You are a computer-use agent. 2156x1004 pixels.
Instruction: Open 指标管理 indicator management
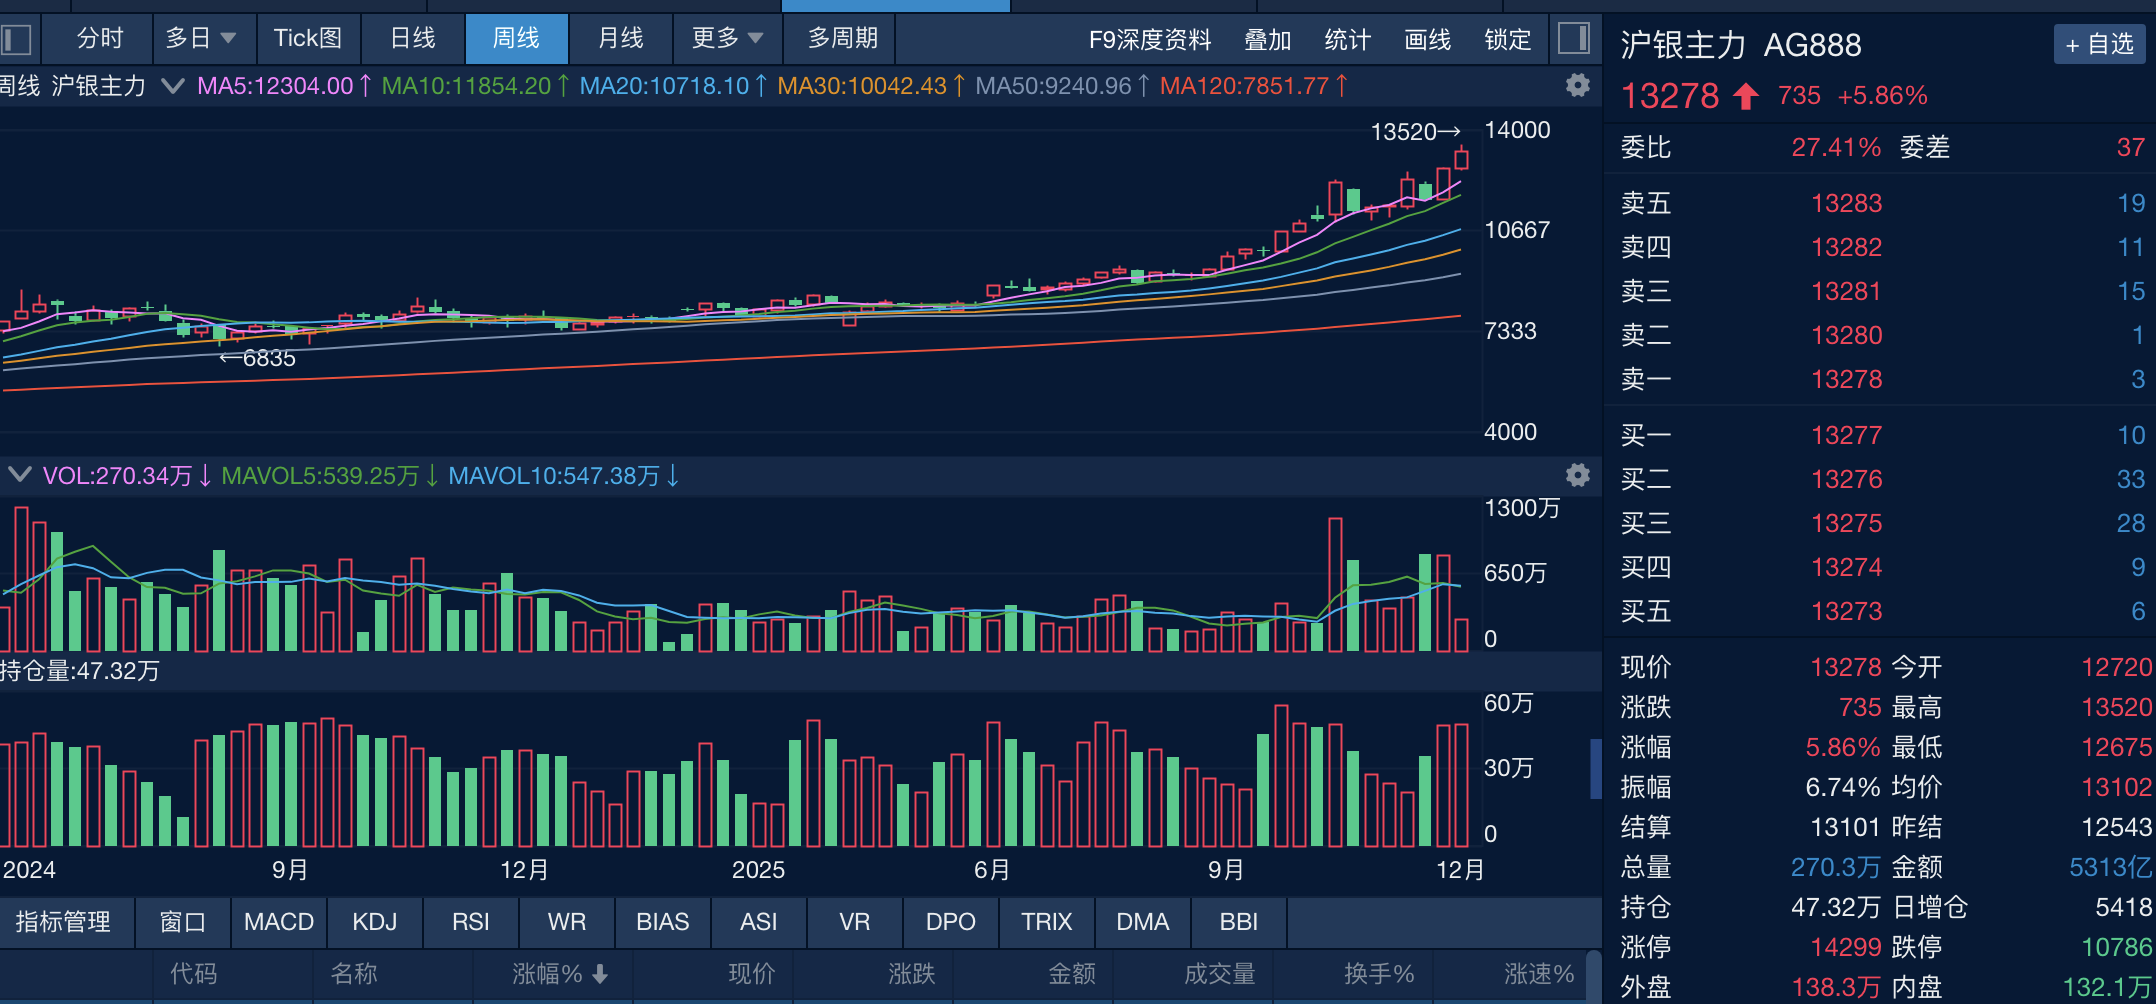click(66, 922)
